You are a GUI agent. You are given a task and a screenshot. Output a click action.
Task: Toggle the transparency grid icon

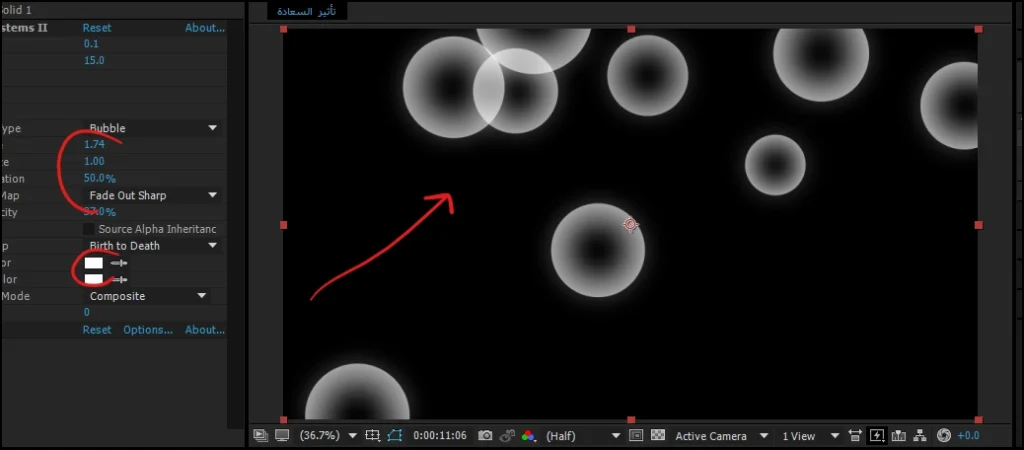coord(658,434)
